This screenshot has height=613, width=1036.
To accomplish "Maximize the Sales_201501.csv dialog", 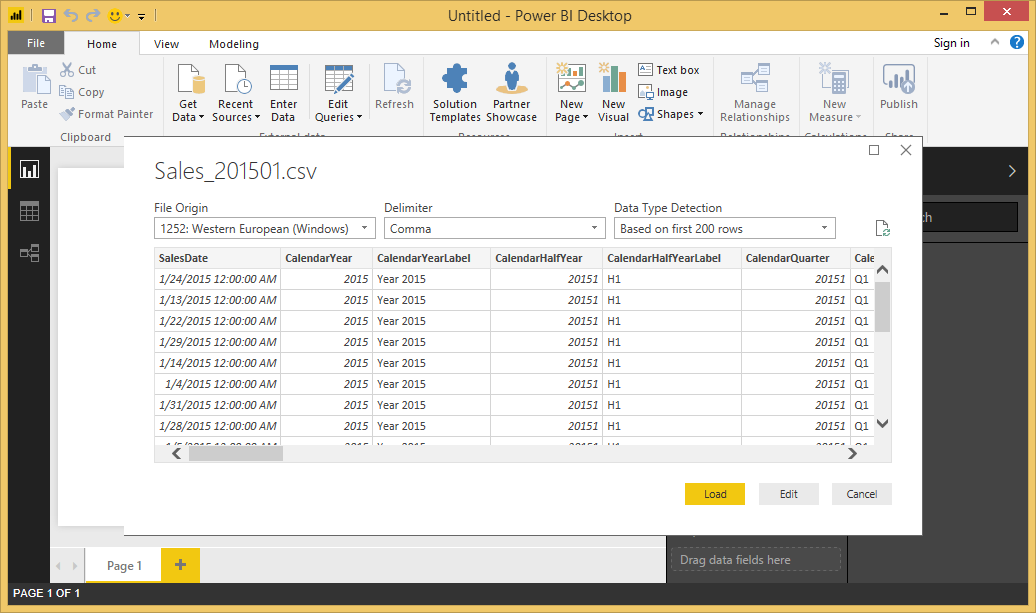I will [873, 150].
